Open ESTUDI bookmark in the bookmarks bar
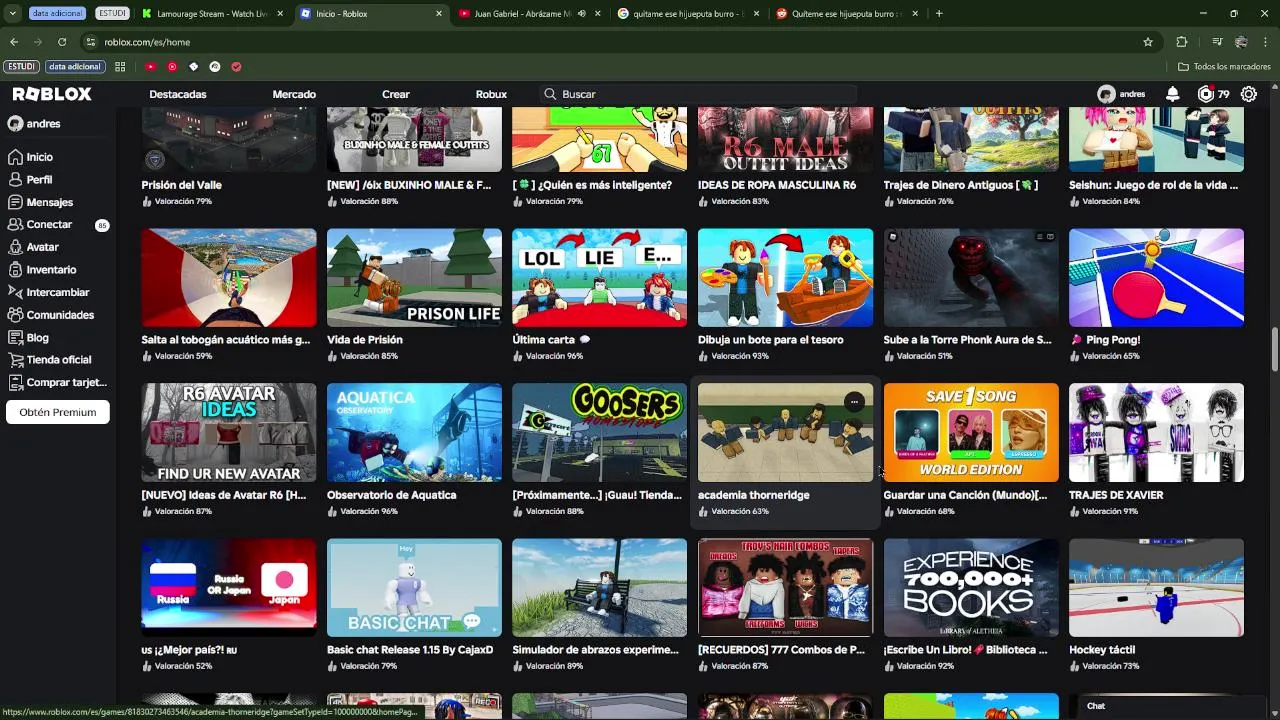This screenshot has width=1280, height=720. pyautogui.click(x=22, y=67)
